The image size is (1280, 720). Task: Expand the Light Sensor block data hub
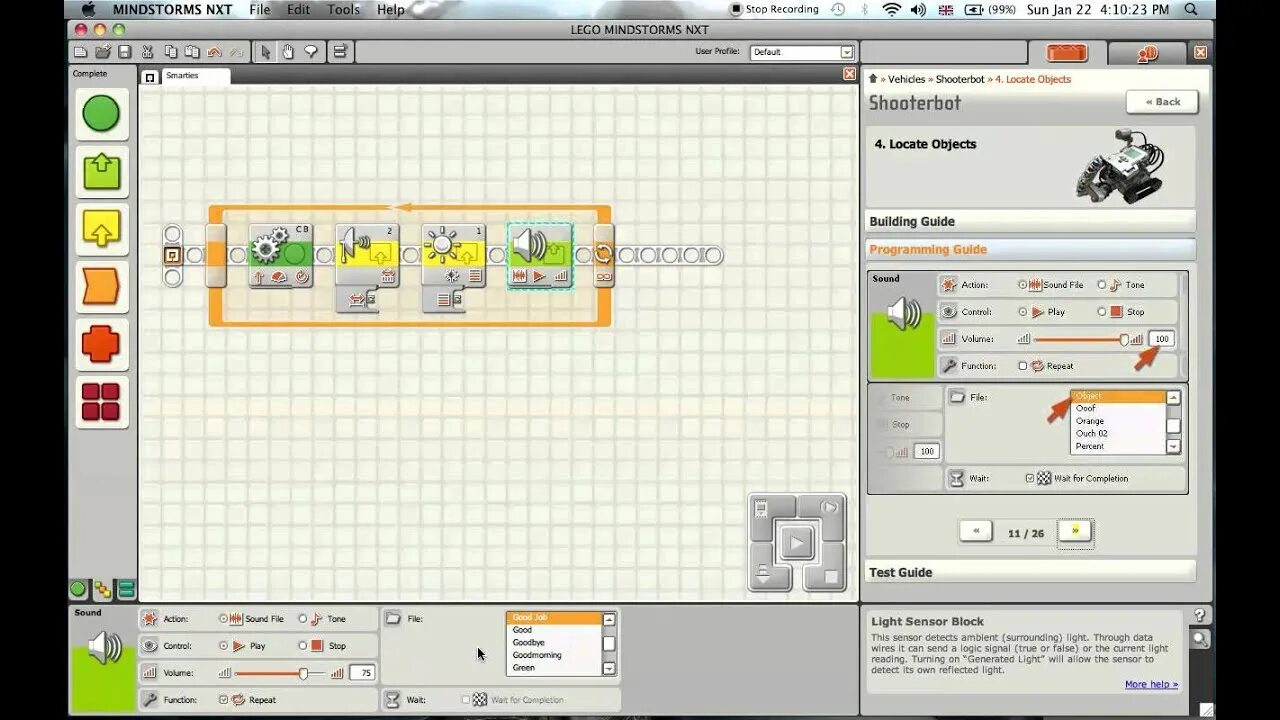coord(444,299)
